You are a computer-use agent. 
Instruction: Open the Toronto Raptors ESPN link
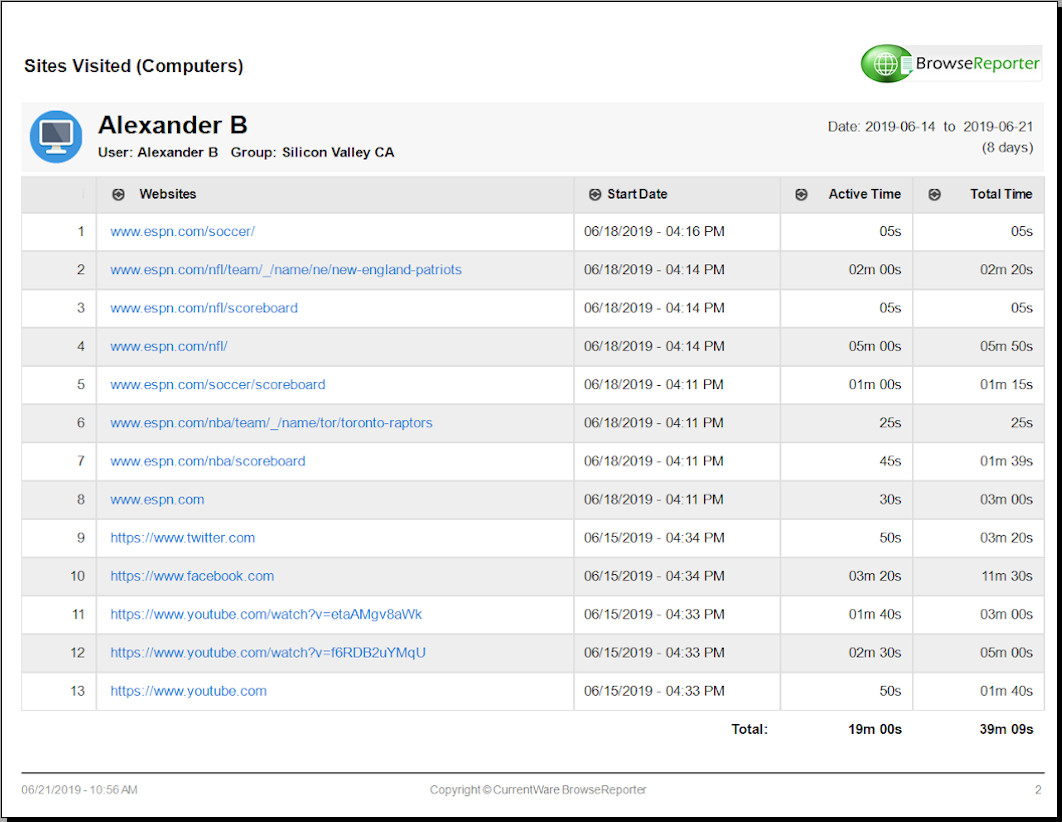coord(271,423)
